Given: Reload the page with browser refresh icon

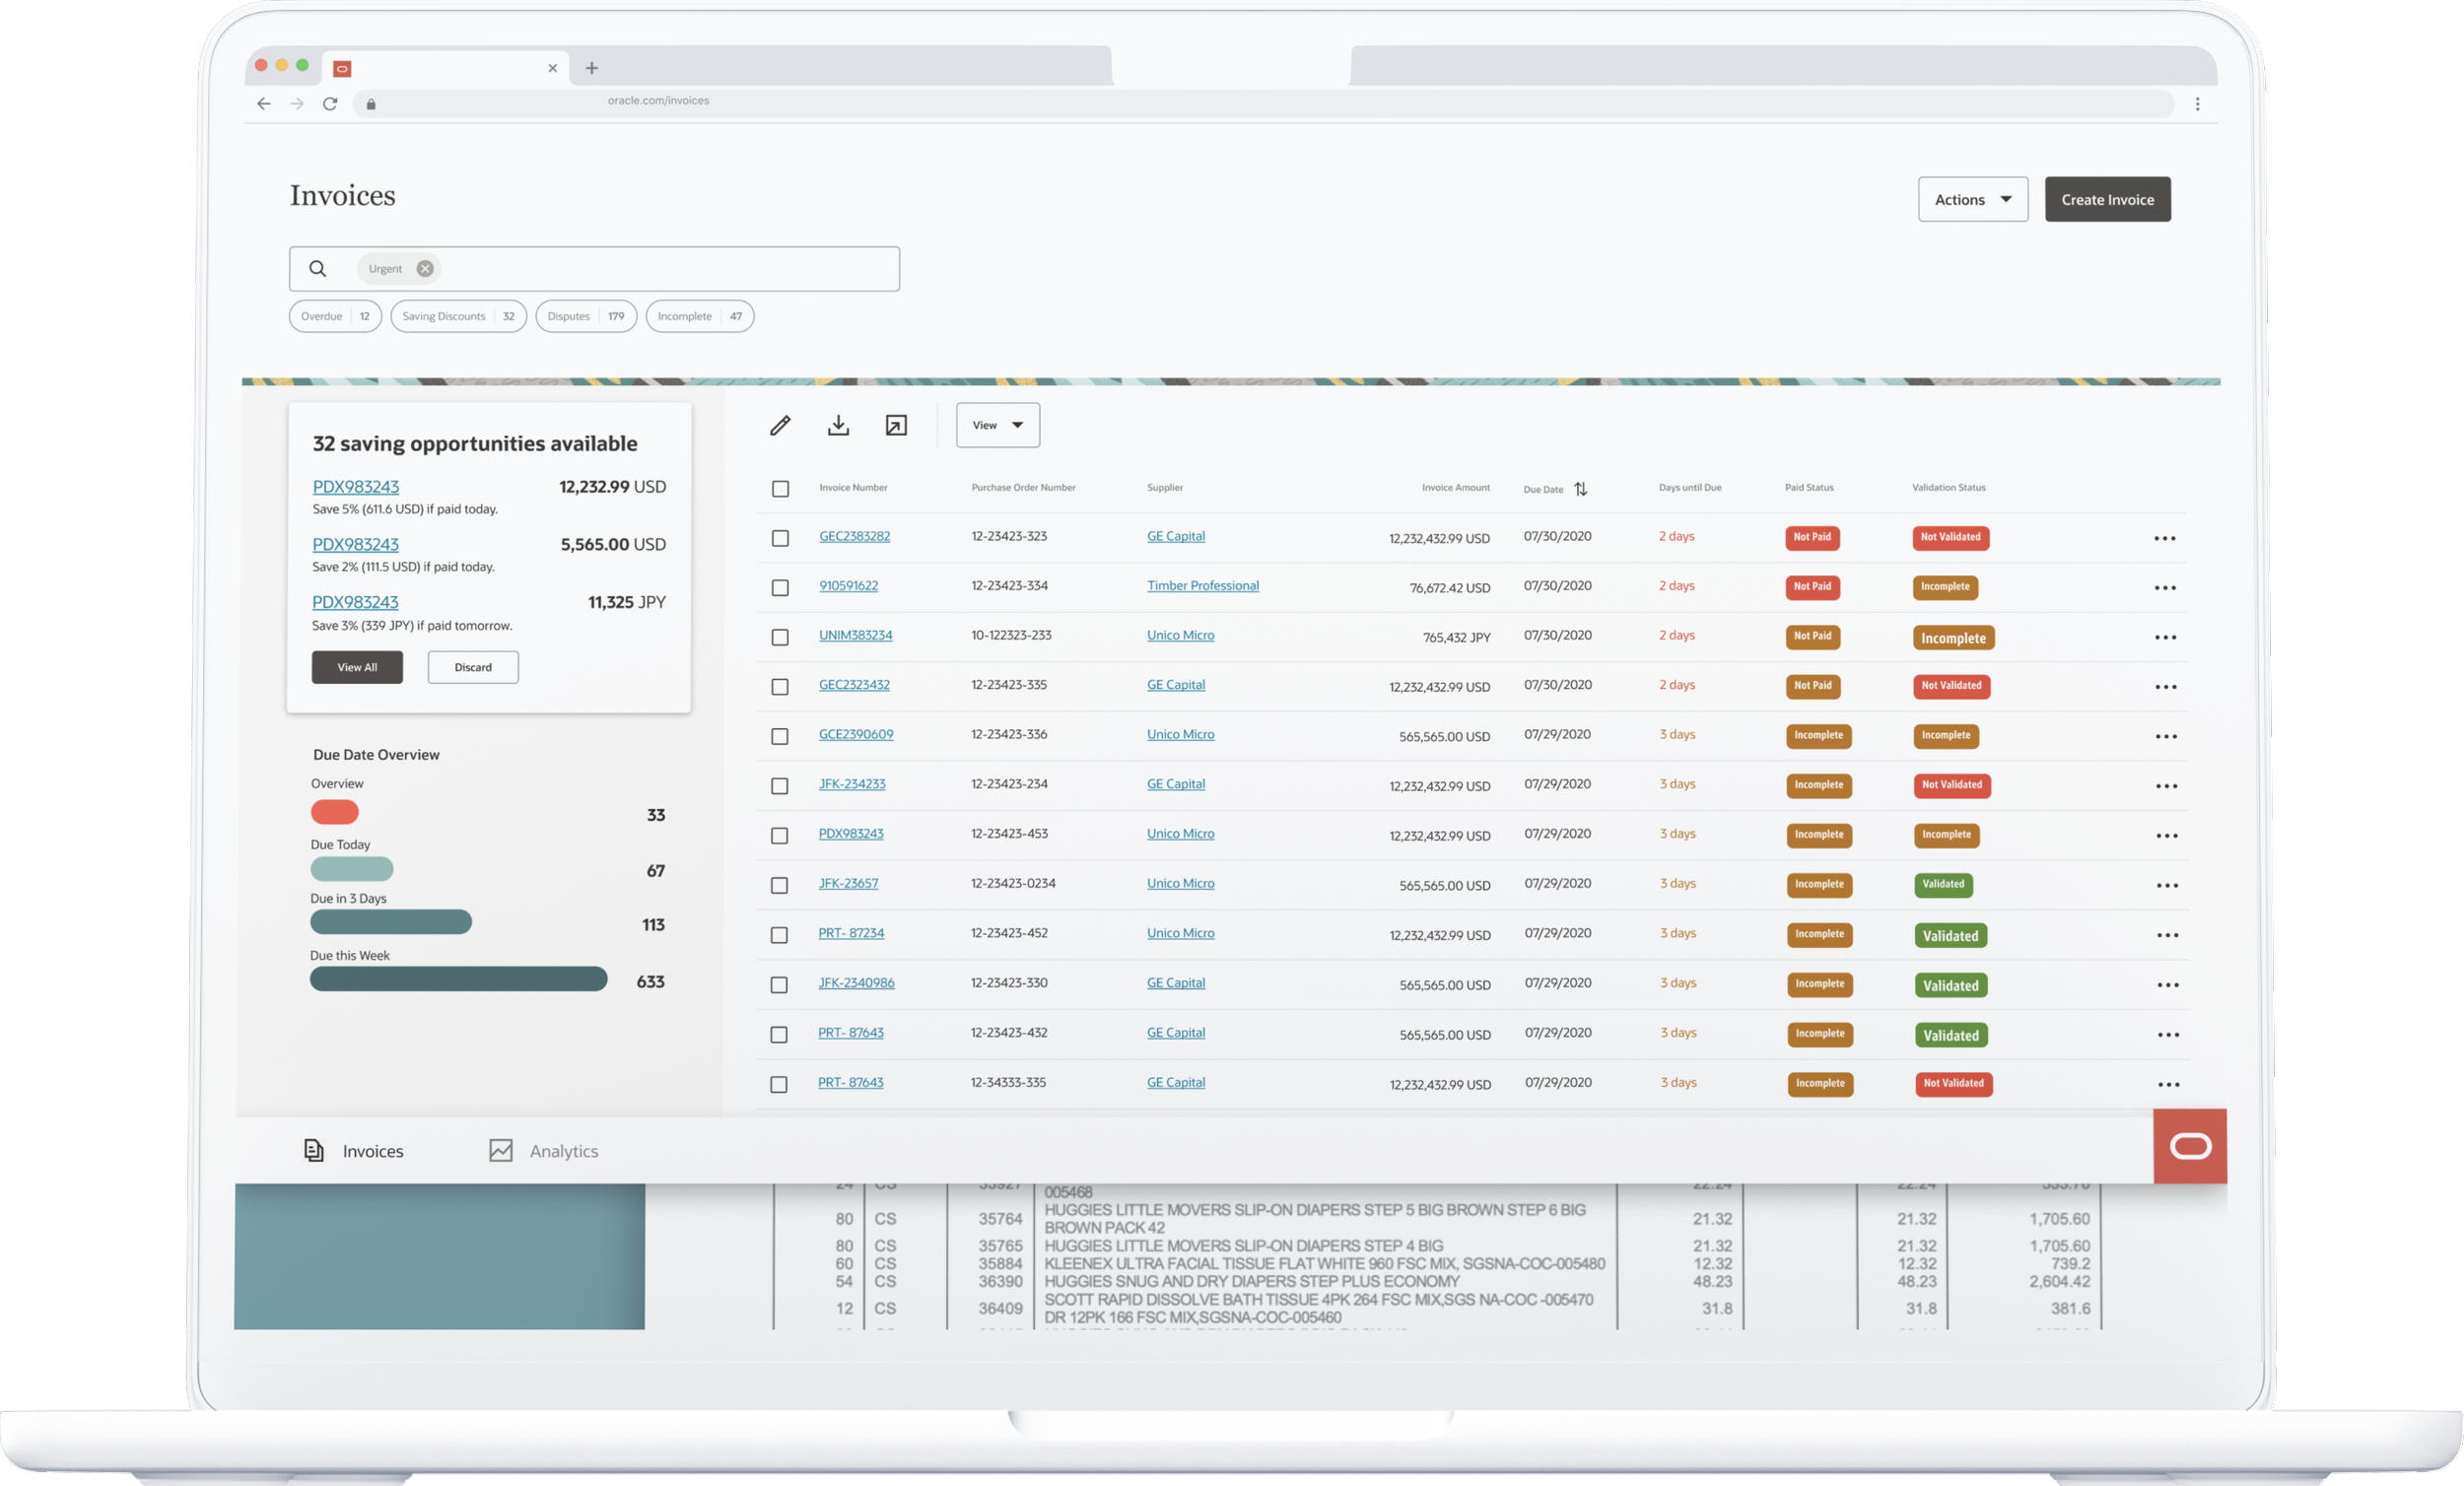Looking at the screenshot, I should point(330,104).
